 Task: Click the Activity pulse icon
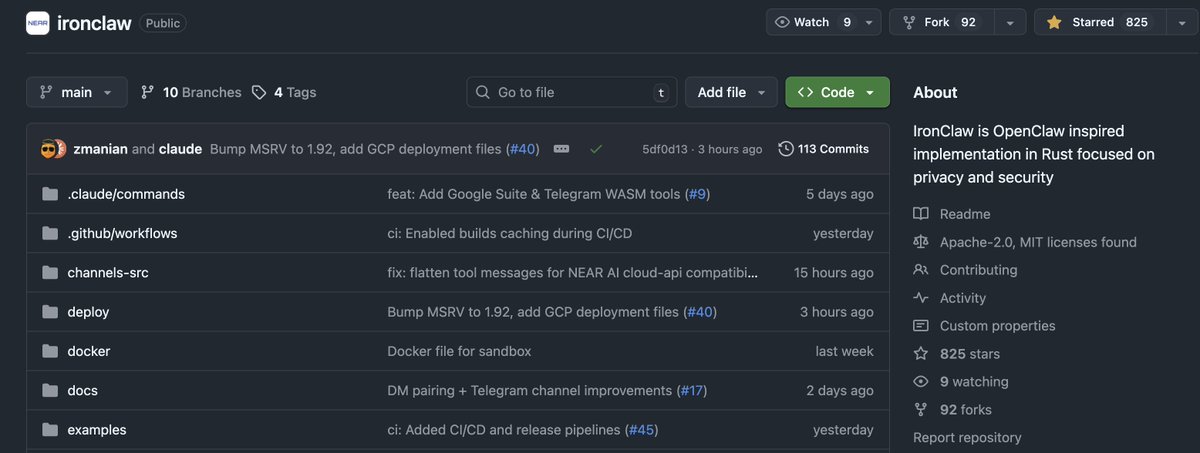921,298
